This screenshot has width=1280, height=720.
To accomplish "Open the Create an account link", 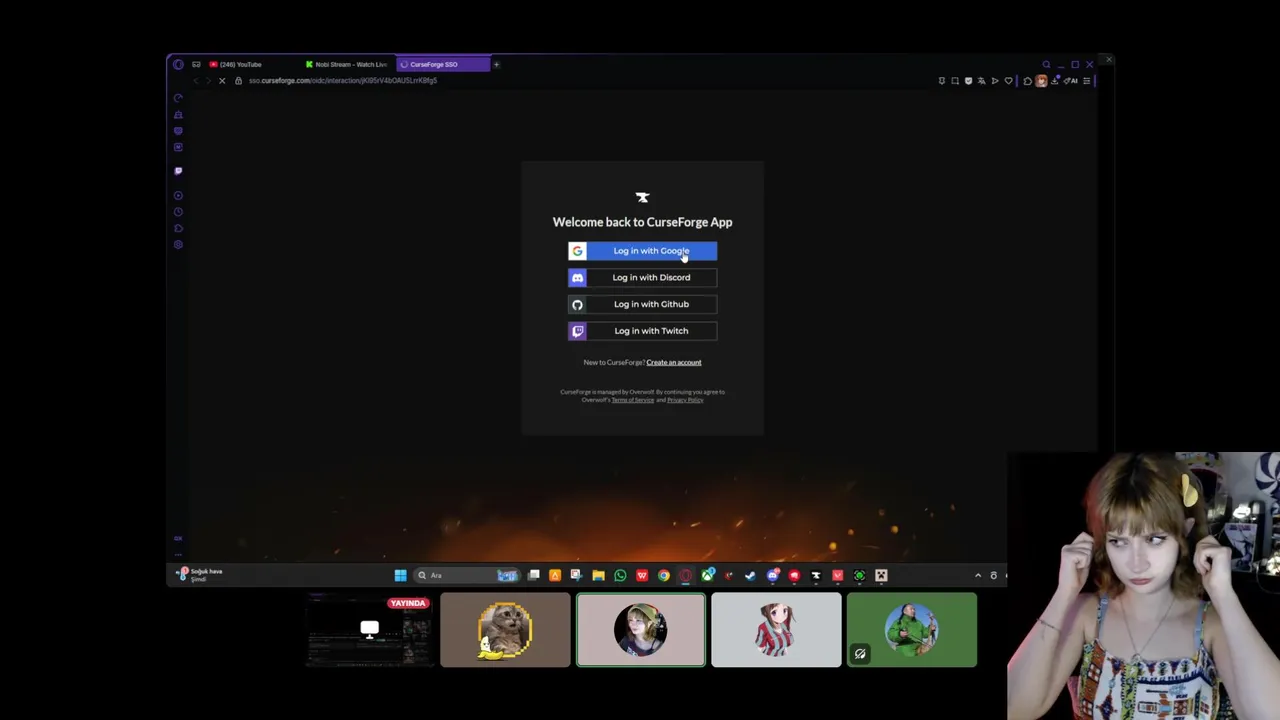I will [x=673, y=362].
